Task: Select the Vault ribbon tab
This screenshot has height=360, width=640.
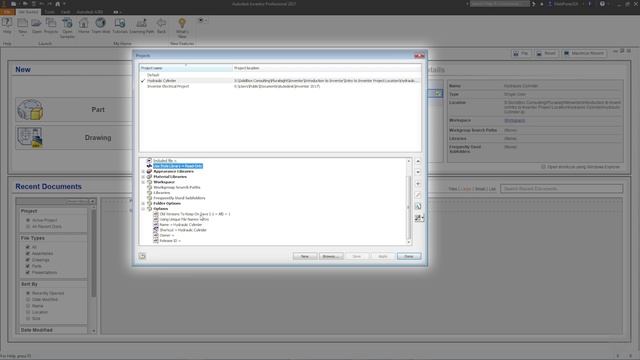Action: pos(65,12)
